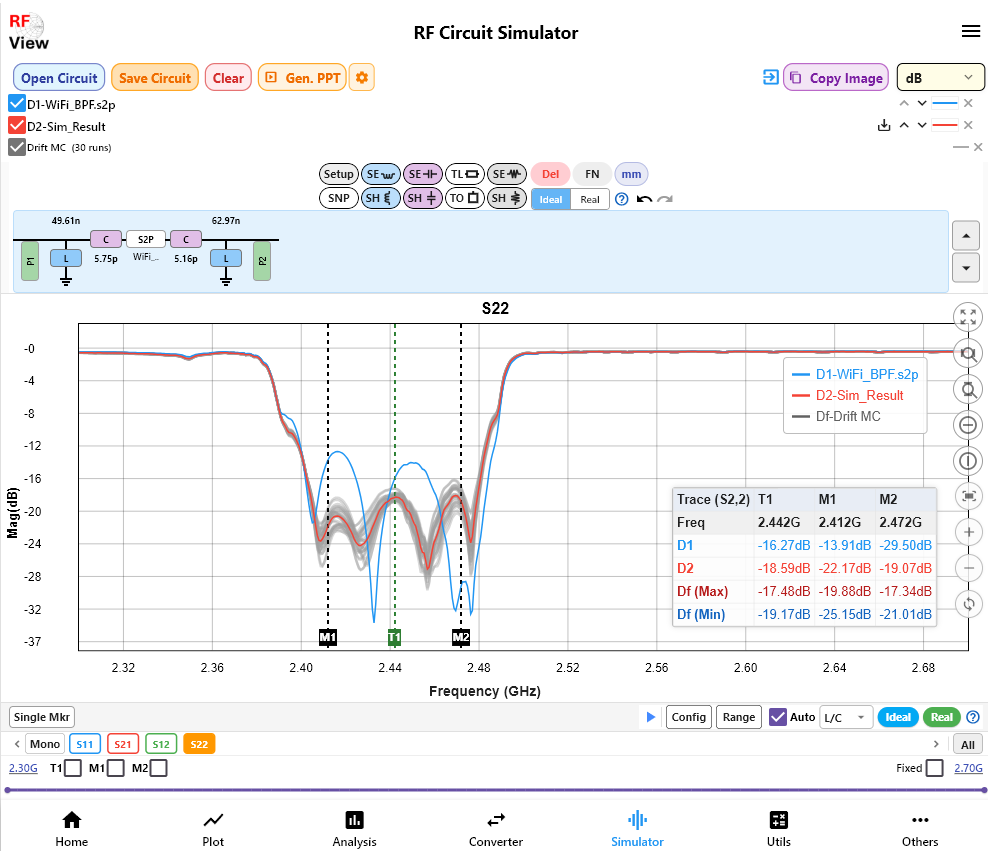Expand the L/C dropdown
This screenshot has width=988, height=851.
tap(846, 717)
